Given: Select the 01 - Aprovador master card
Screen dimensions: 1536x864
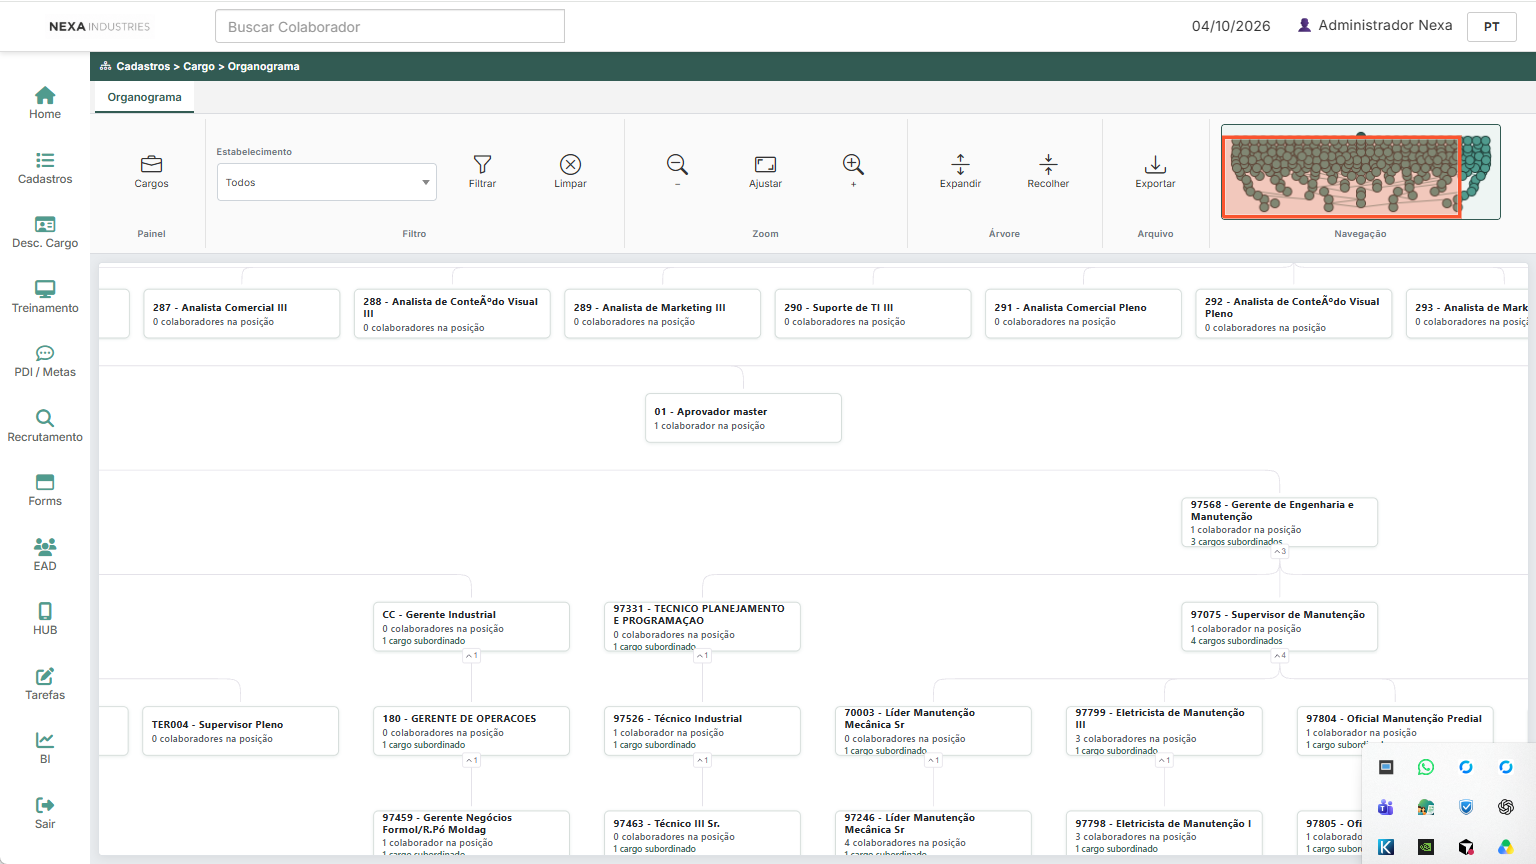Looking at the screenshot, I should coord(743,418).
